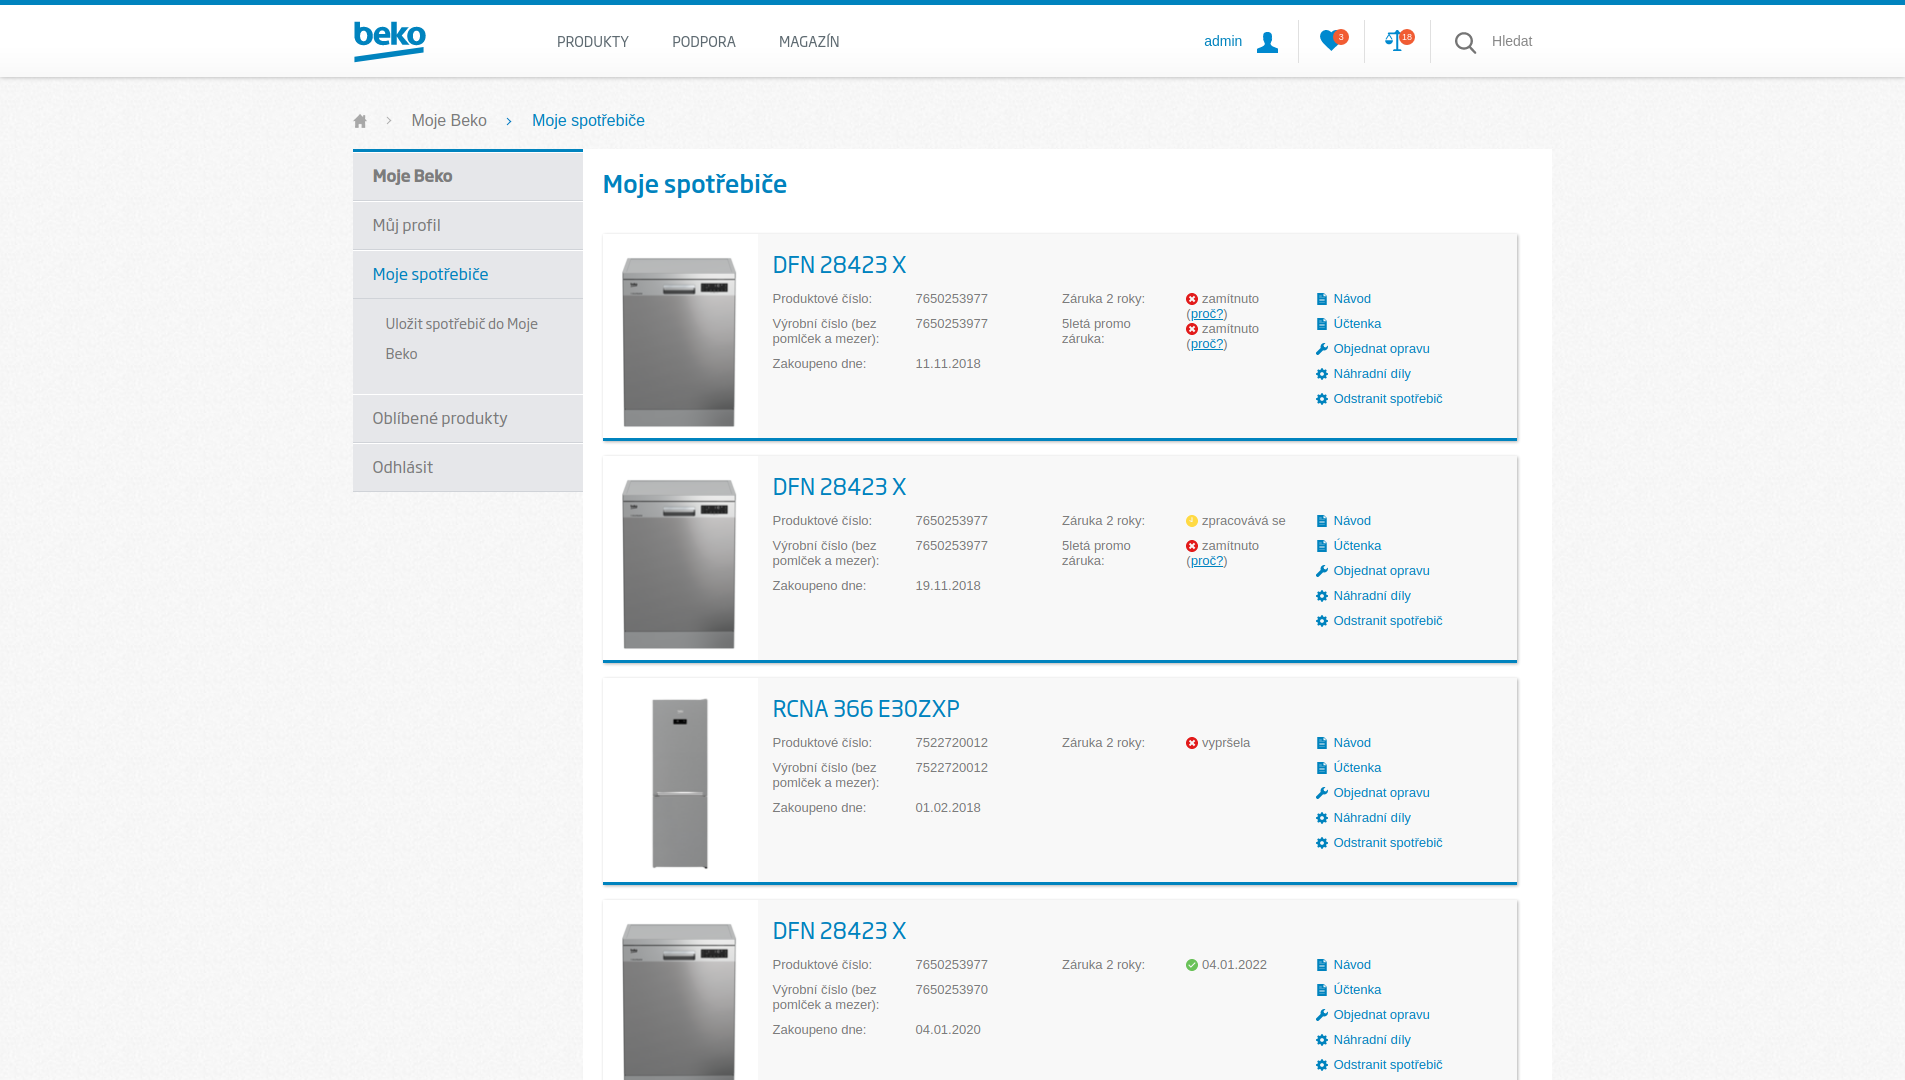Image resolution: width=1905 pixels, height=1080 pixels.
Task: Click Odhlásit to log out
Action: coord(468,468)
